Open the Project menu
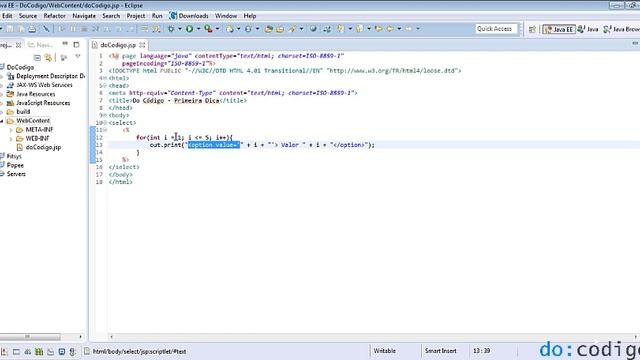The height and width of the screenshot is (360, 640). [x=136, y=16]
